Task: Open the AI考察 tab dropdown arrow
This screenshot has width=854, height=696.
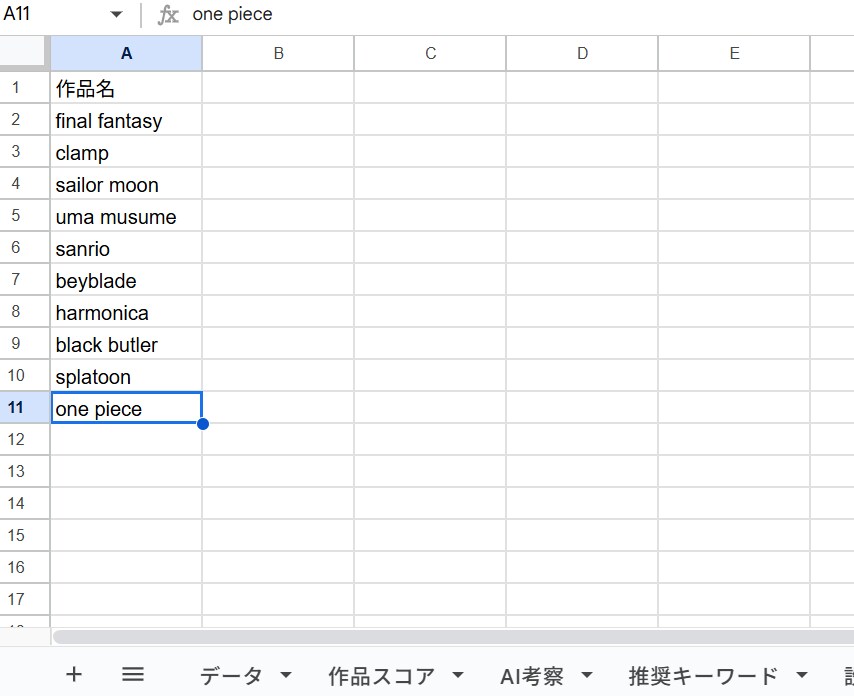Action: click(x=587, y=676)
